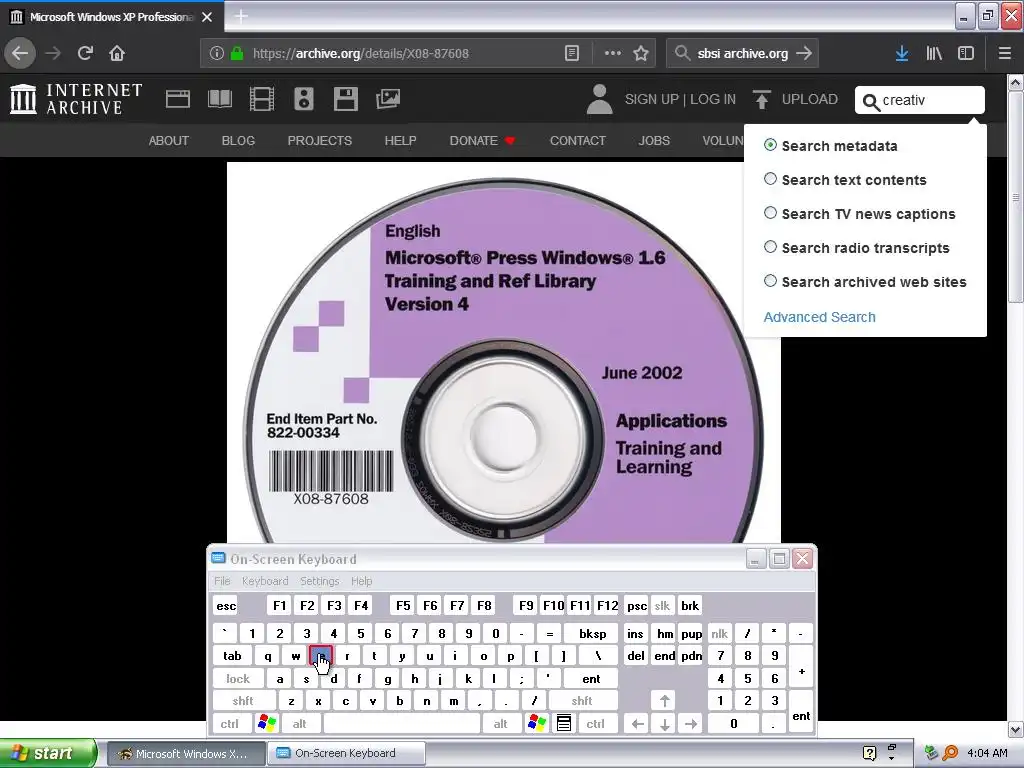The width and height of the screenshot is (1024, 768).
Task: Click the UPLOAD text link
Action: coord(809,99)
